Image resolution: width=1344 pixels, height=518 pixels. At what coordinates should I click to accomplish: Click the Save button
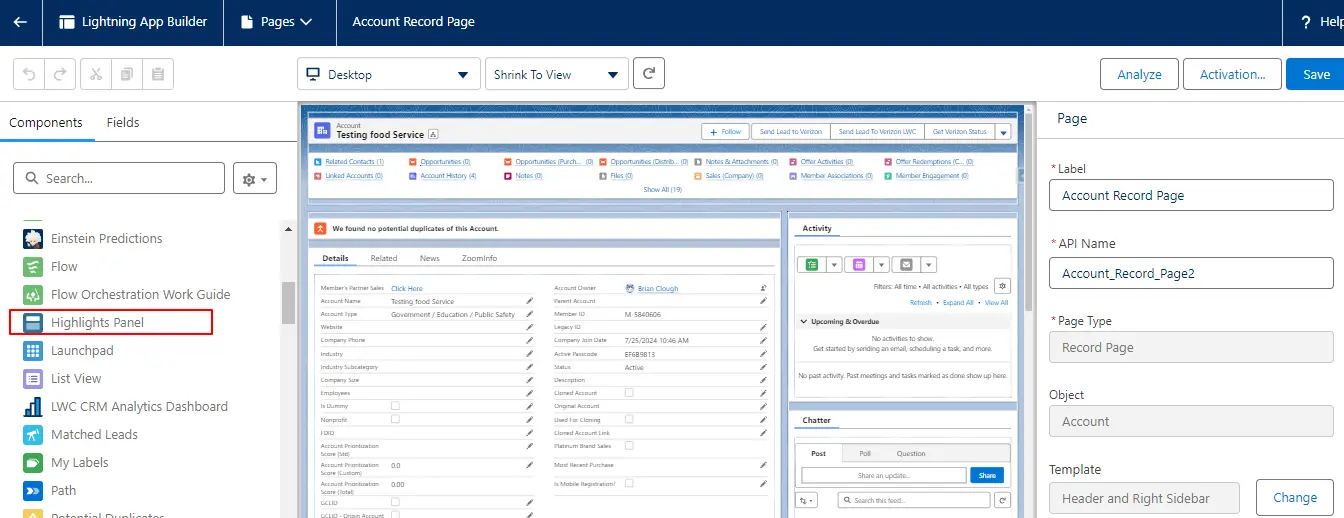click(1315, 74)
